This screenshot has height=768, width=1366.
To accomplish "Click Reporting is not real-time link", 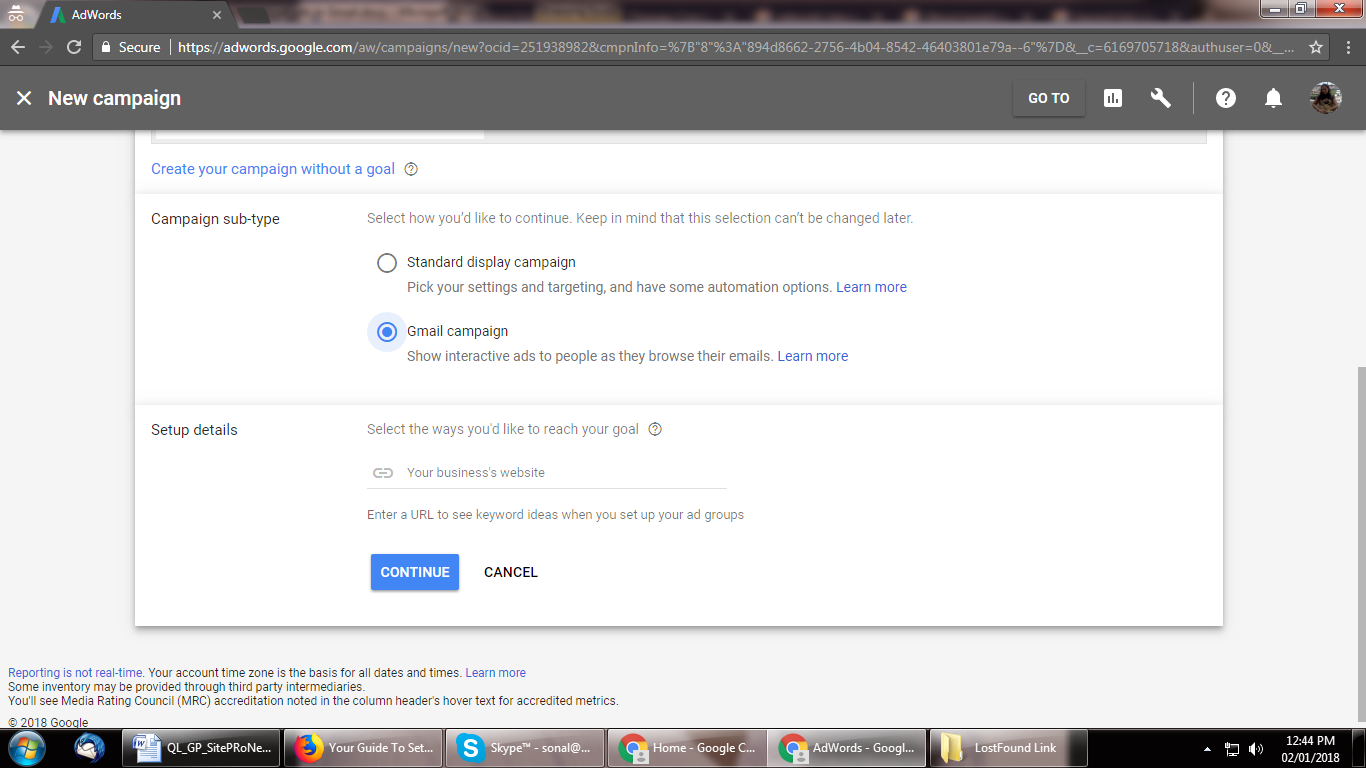I will 76,673.
